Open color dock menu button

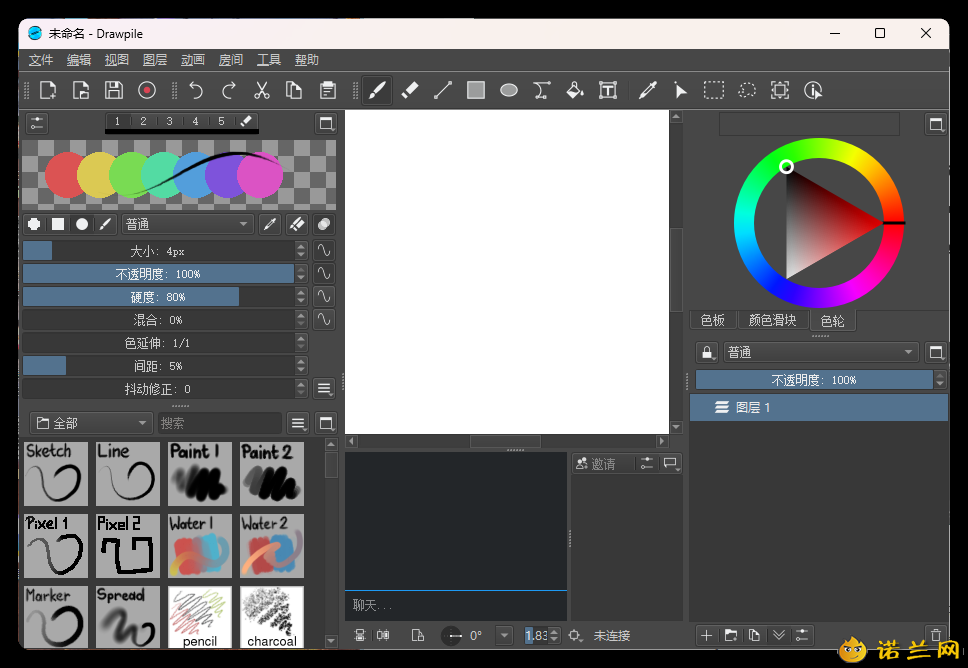pos(936,125)
